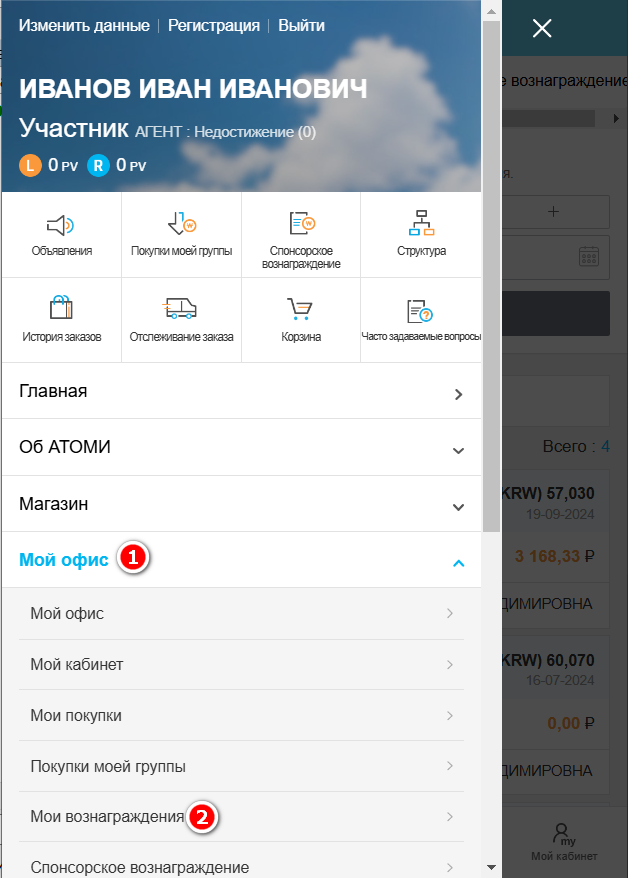Select Мои покупки submenu item

(x=240, y=716)
